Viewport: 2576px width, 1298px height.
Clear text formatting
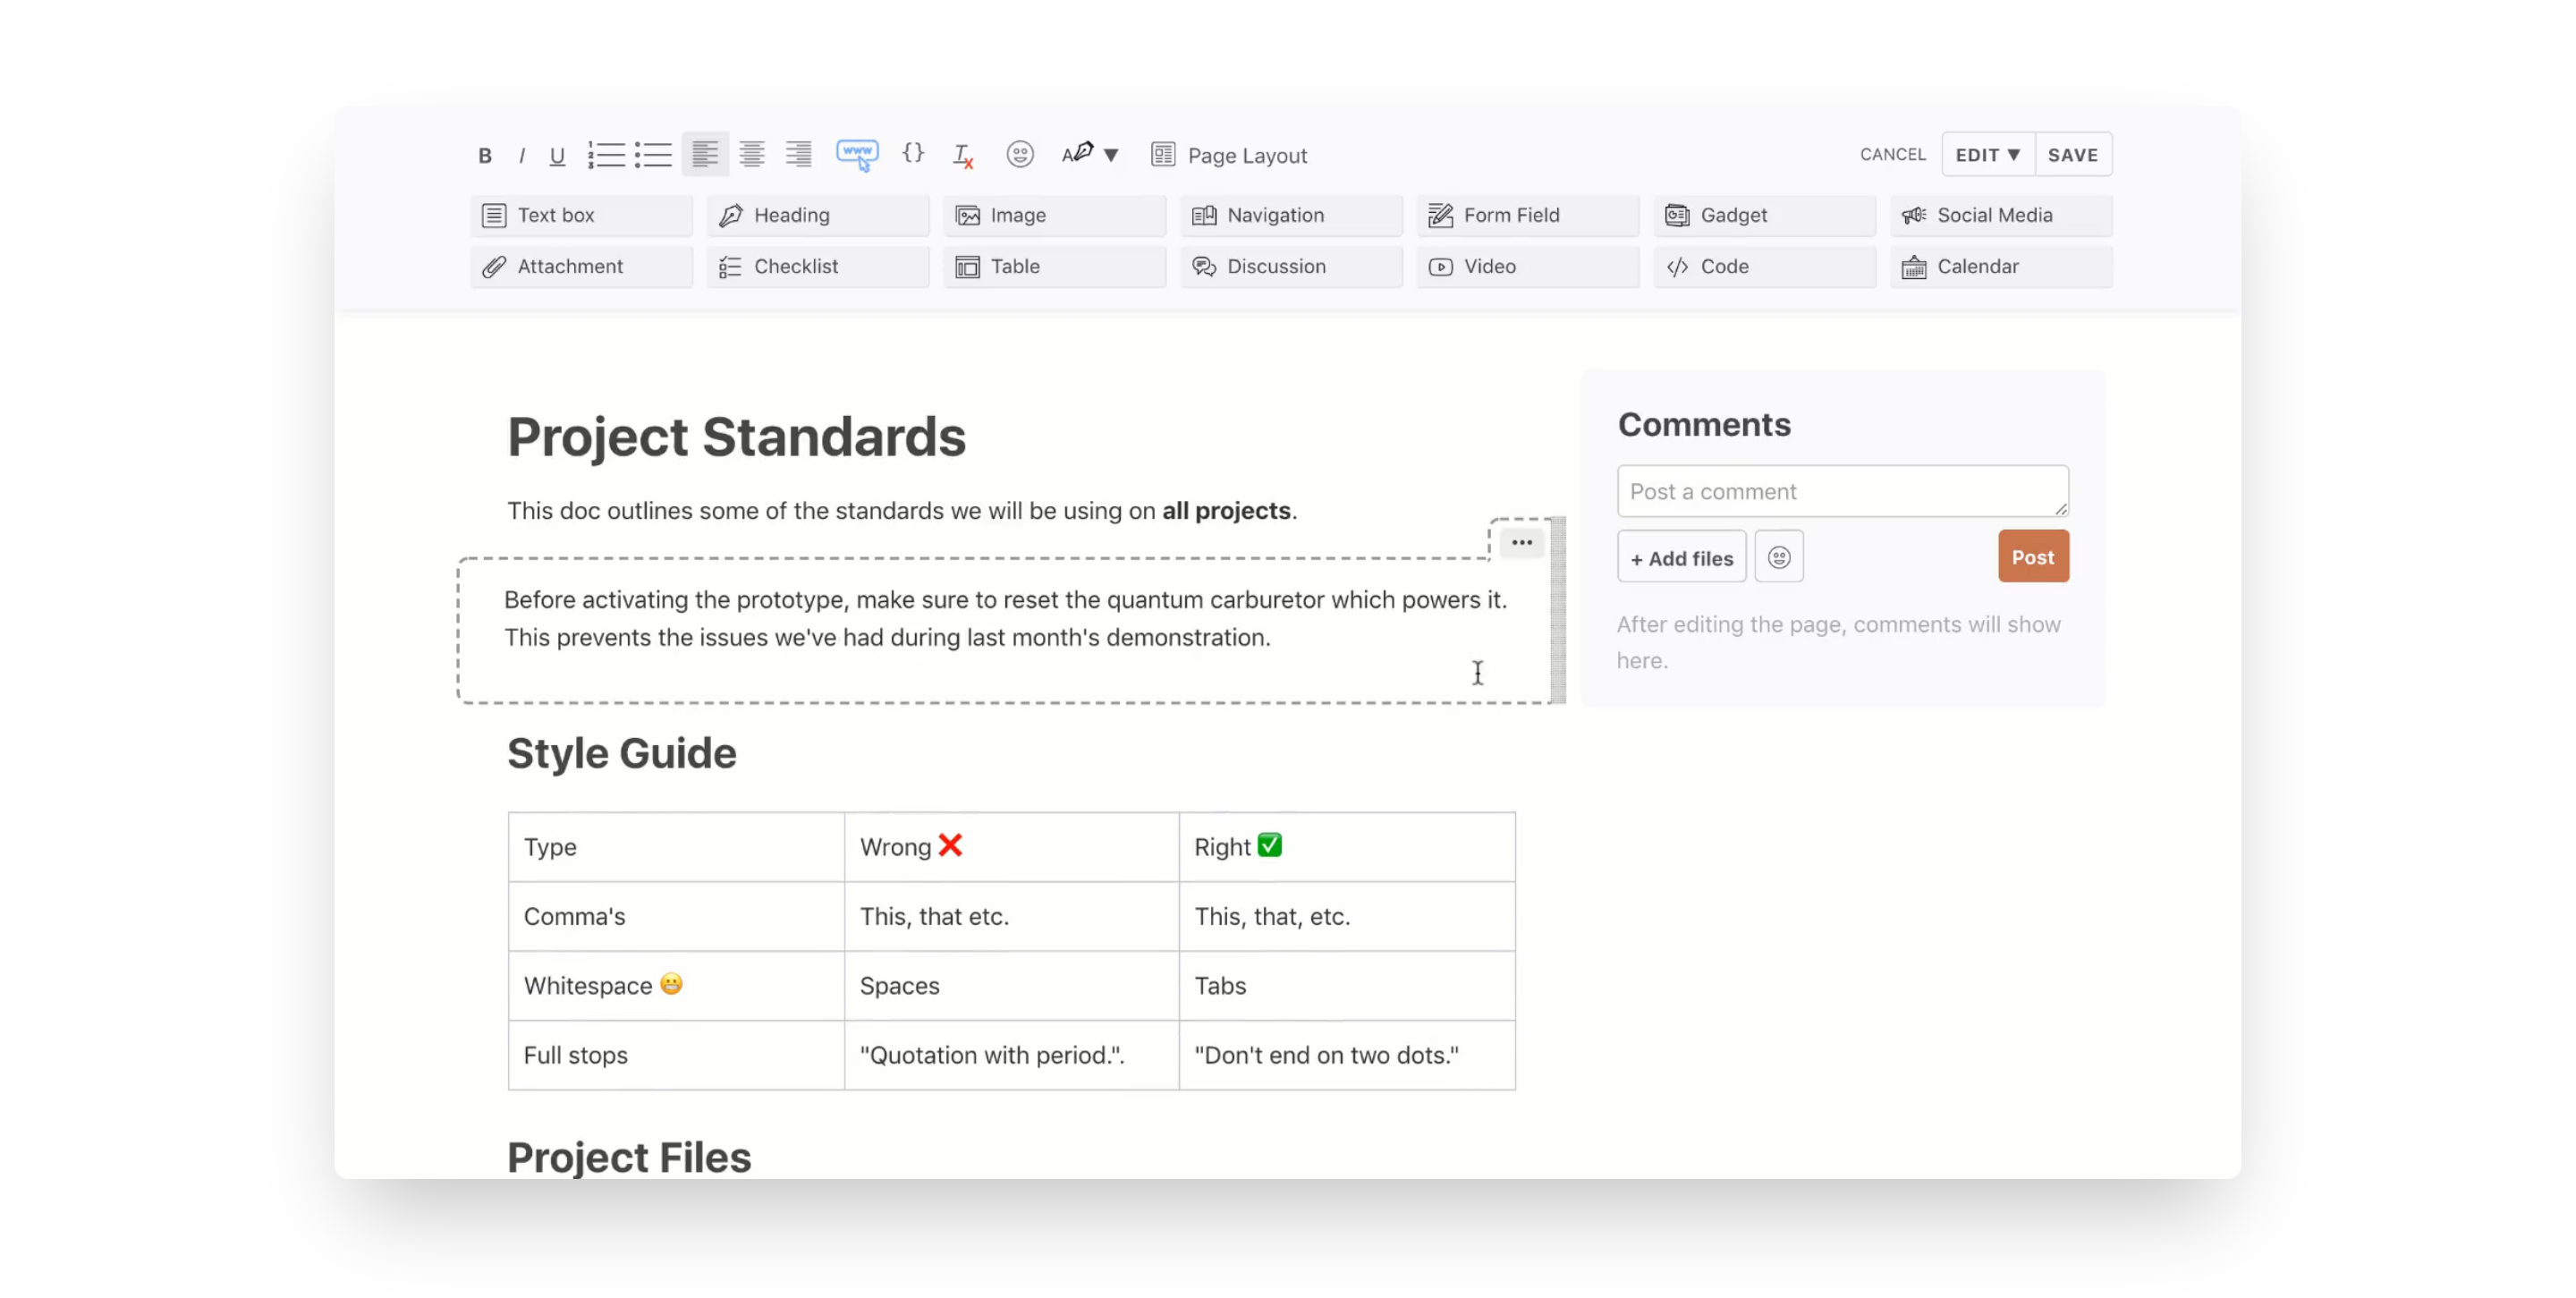[962, 155]
